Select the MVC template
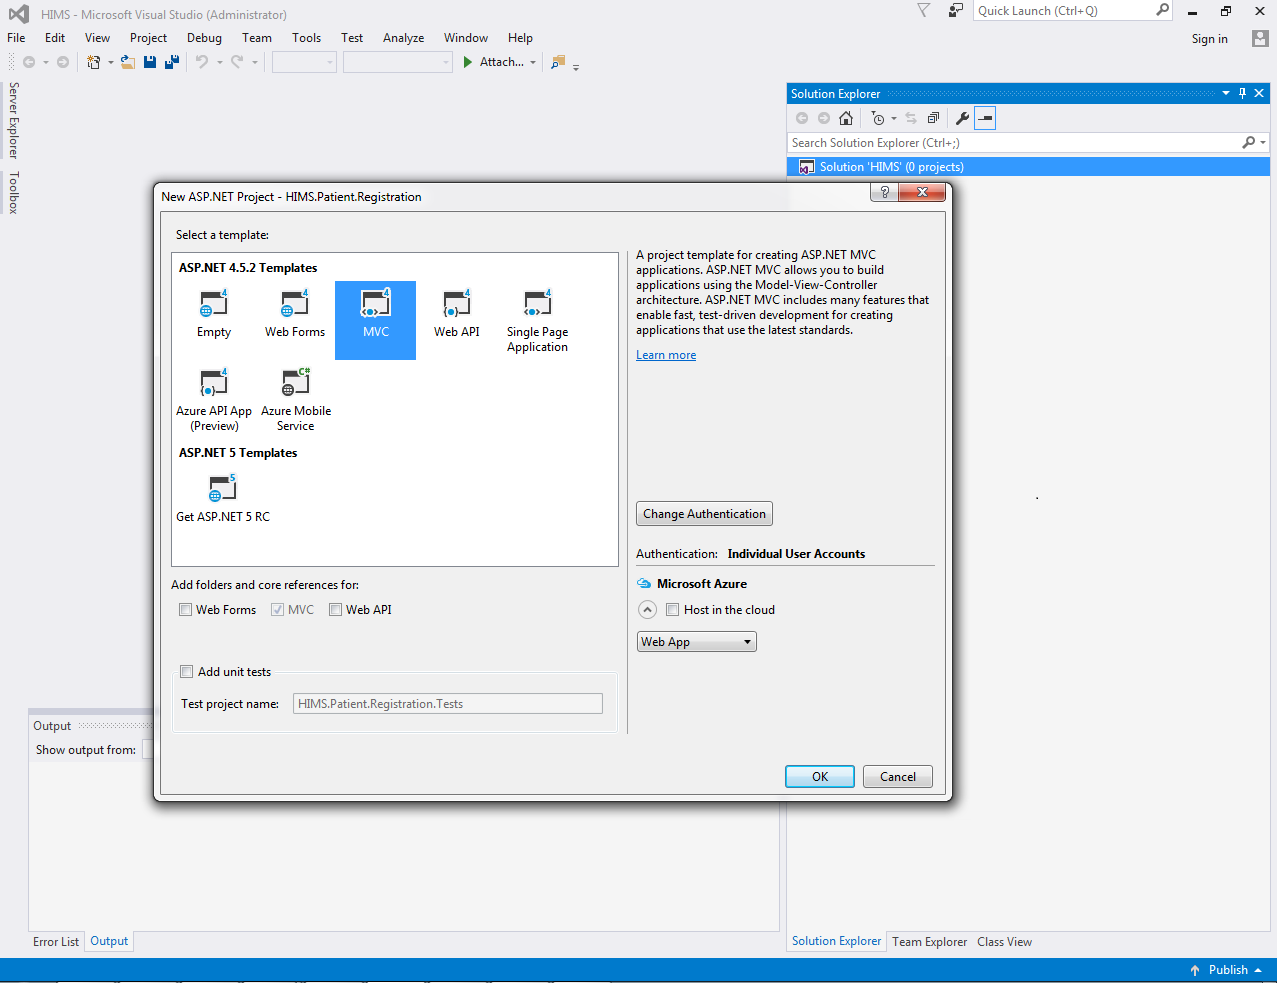Screen dimensions: 1277x983 (x=375, y=319)
